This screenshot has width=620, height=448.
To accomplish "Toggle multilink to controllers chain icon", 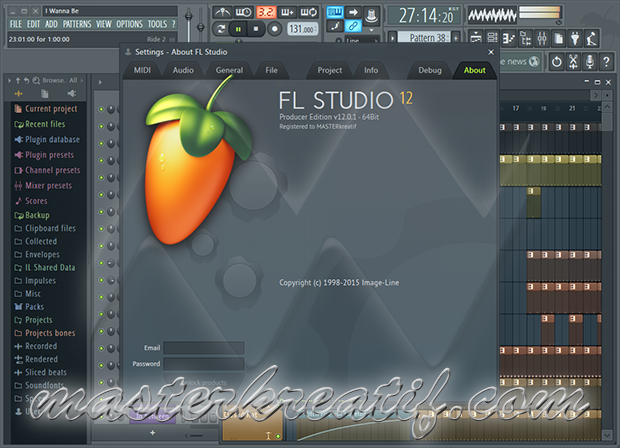I will pos(353,26).
